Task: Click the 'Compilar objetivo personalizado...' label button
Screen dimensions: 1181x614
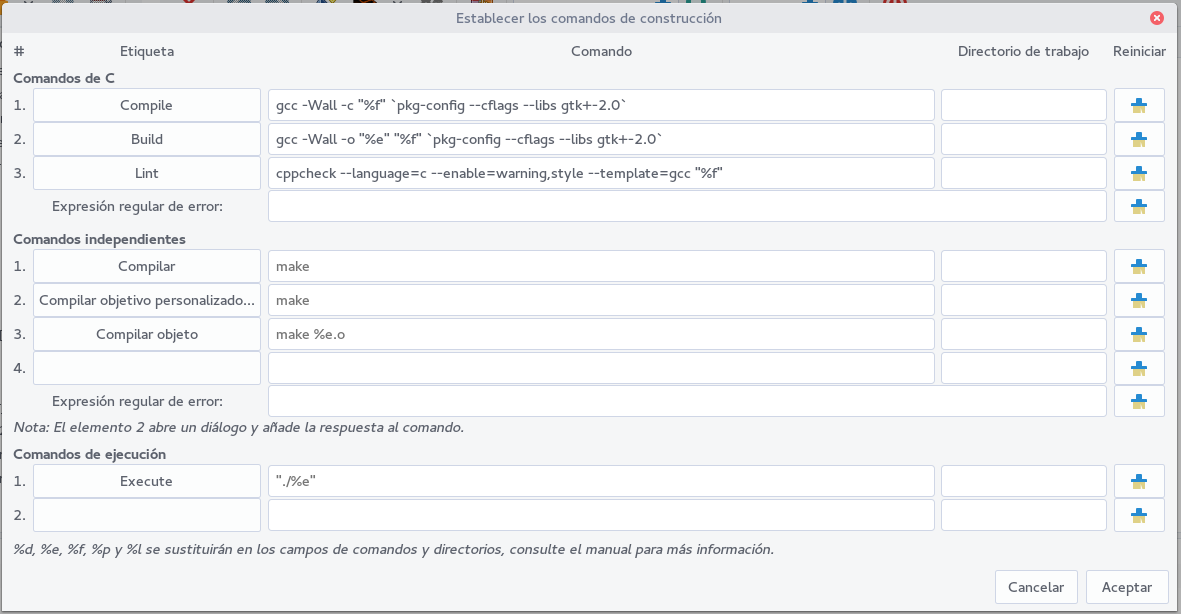Action: click(146, 300)
